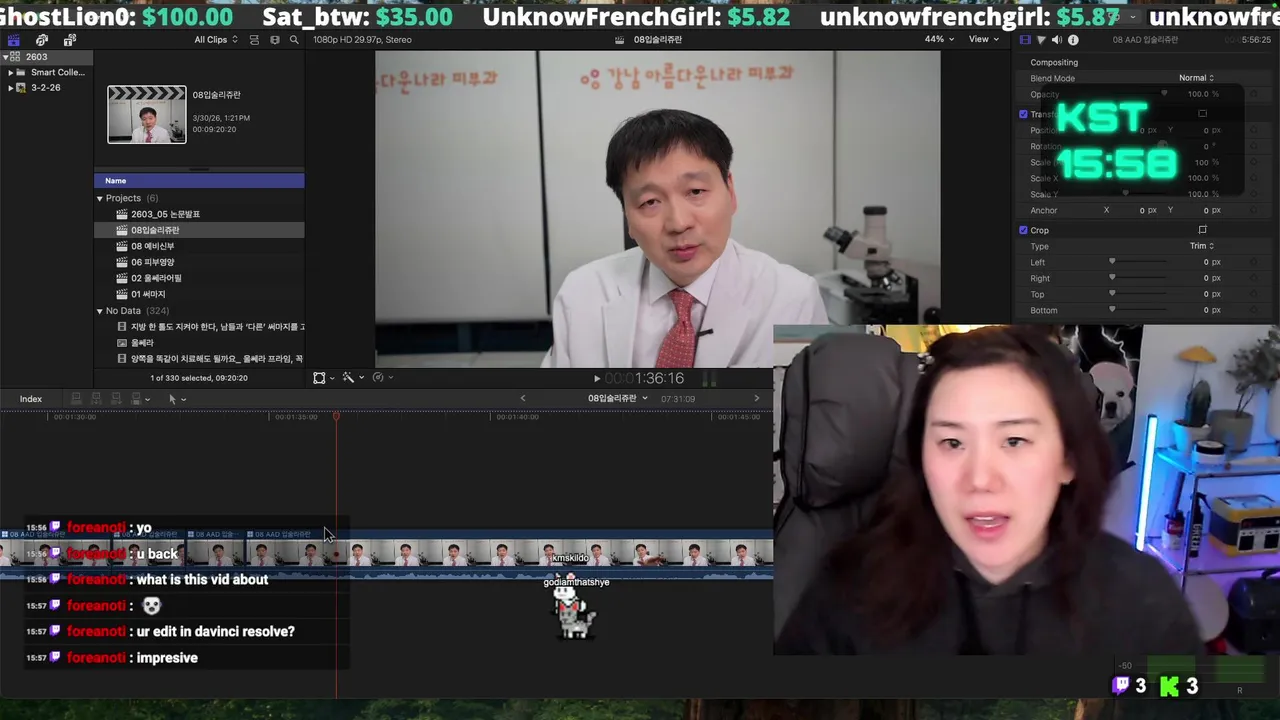
Task: Show the Info inspector icon
Action: pyautogui.click(x=1073, y=40)
